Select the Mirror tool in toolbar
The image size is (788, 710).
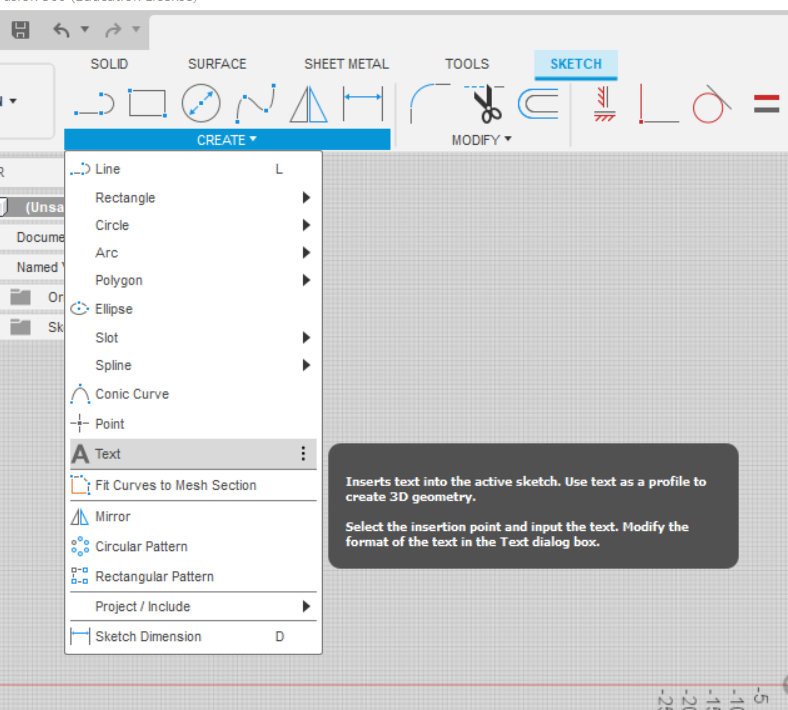pos(309,104)
